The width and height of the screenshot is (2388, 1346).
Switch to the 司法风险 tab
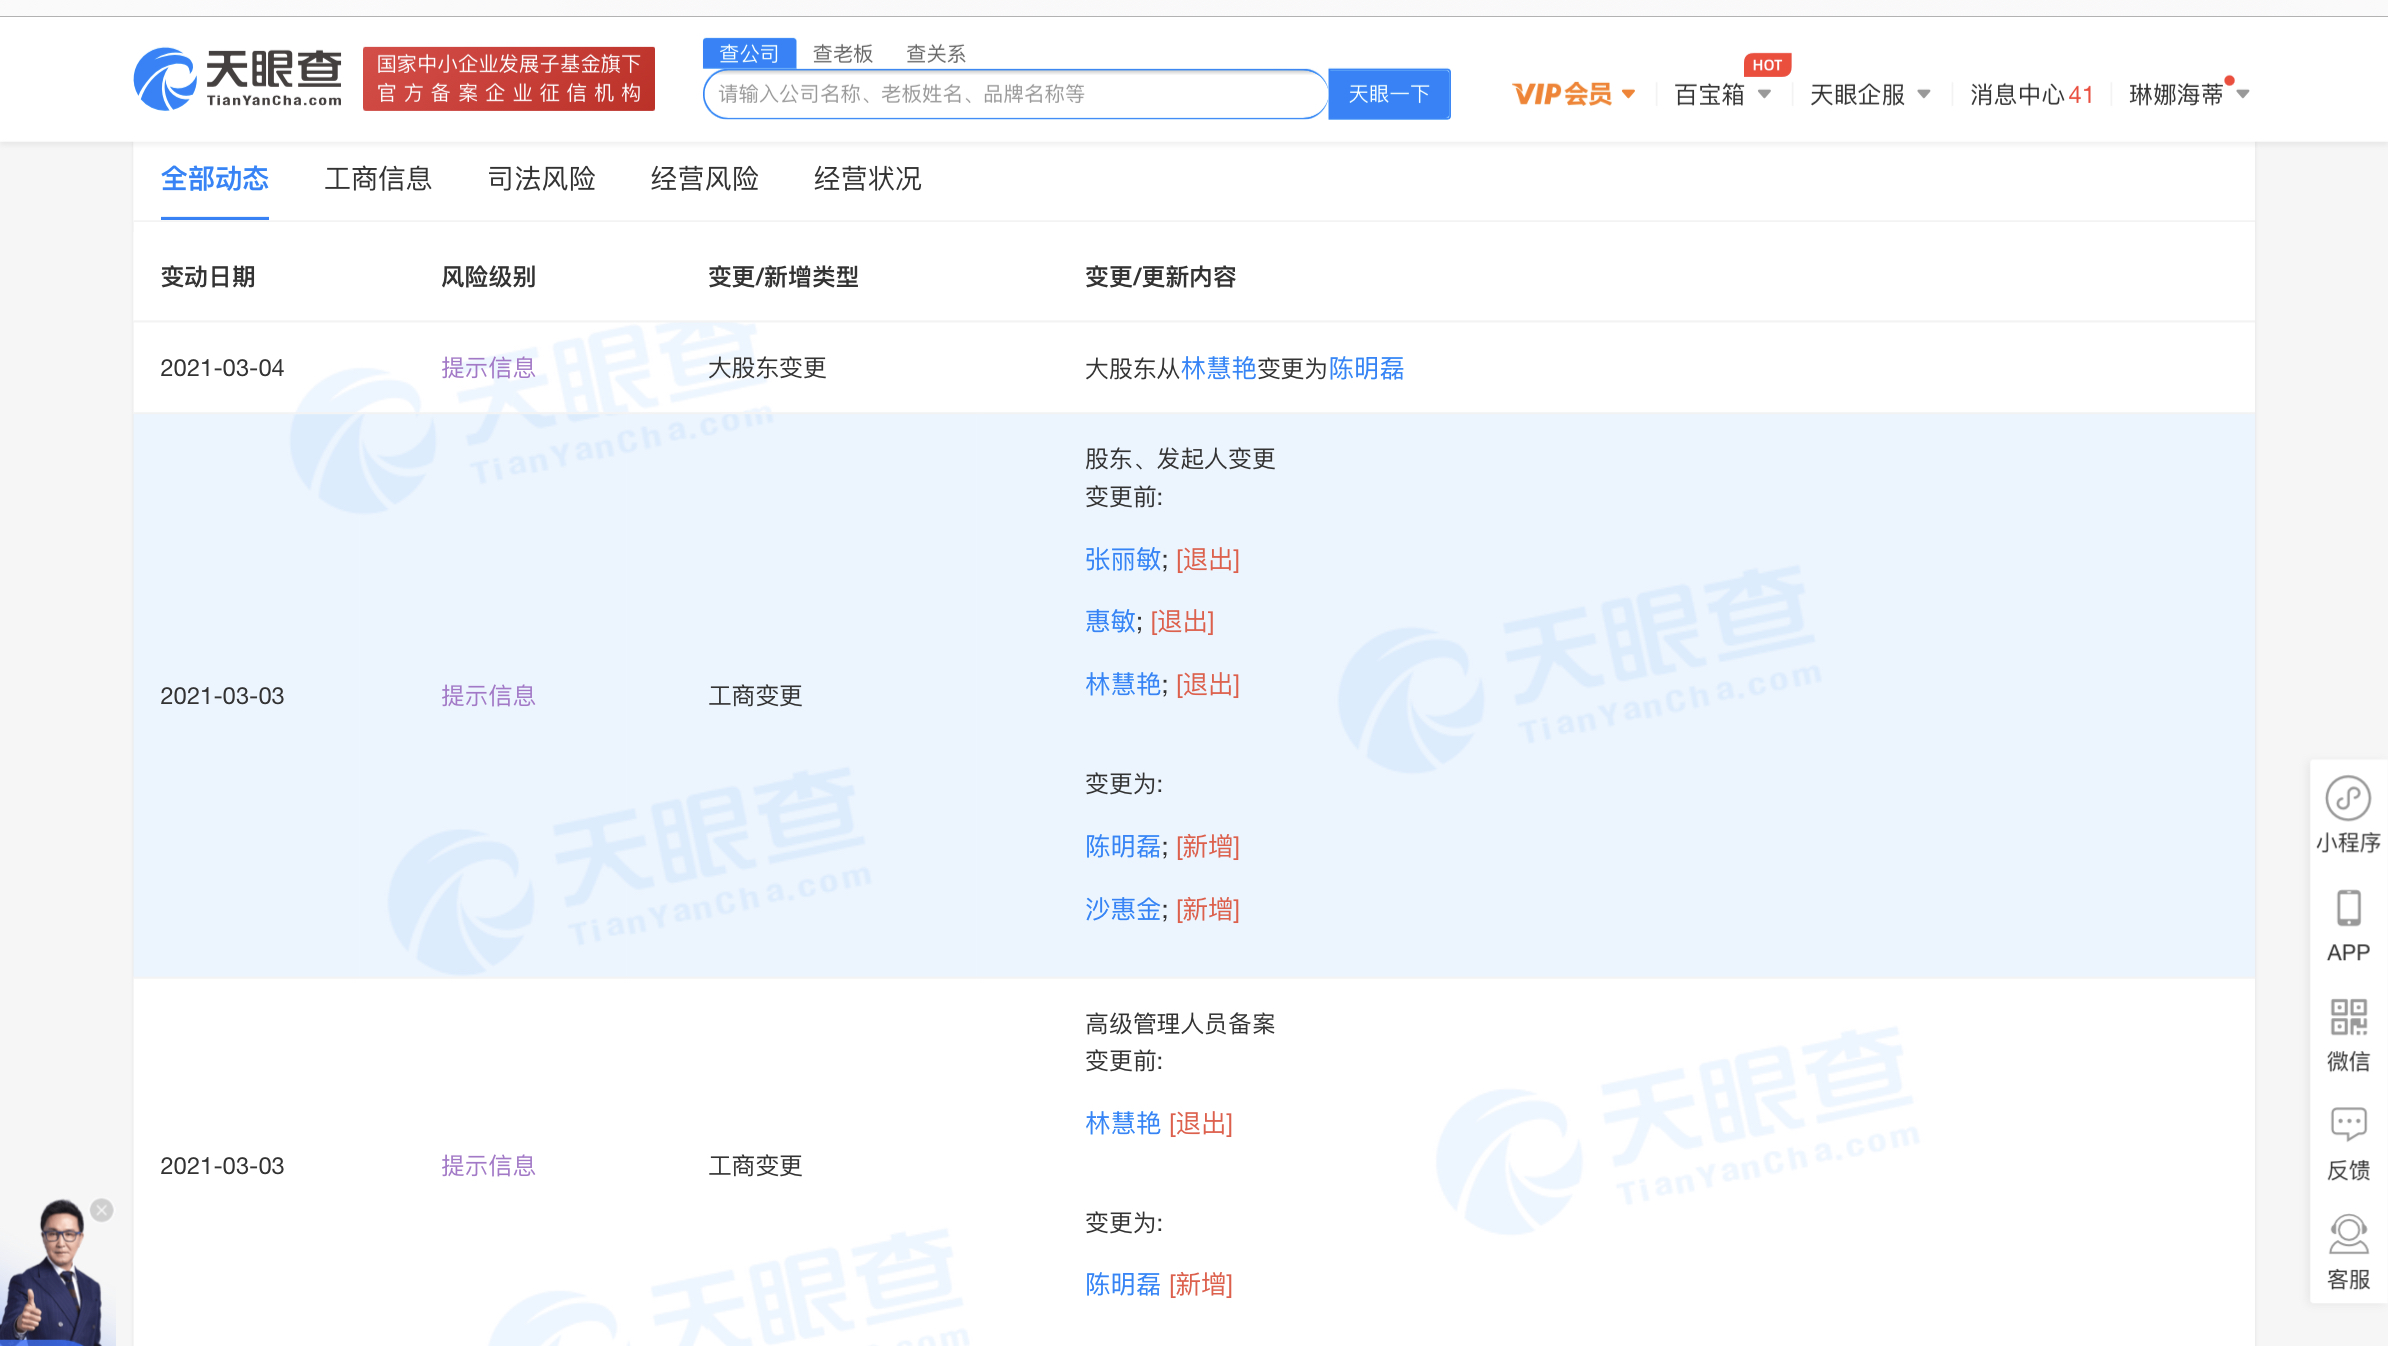(541, 179)
